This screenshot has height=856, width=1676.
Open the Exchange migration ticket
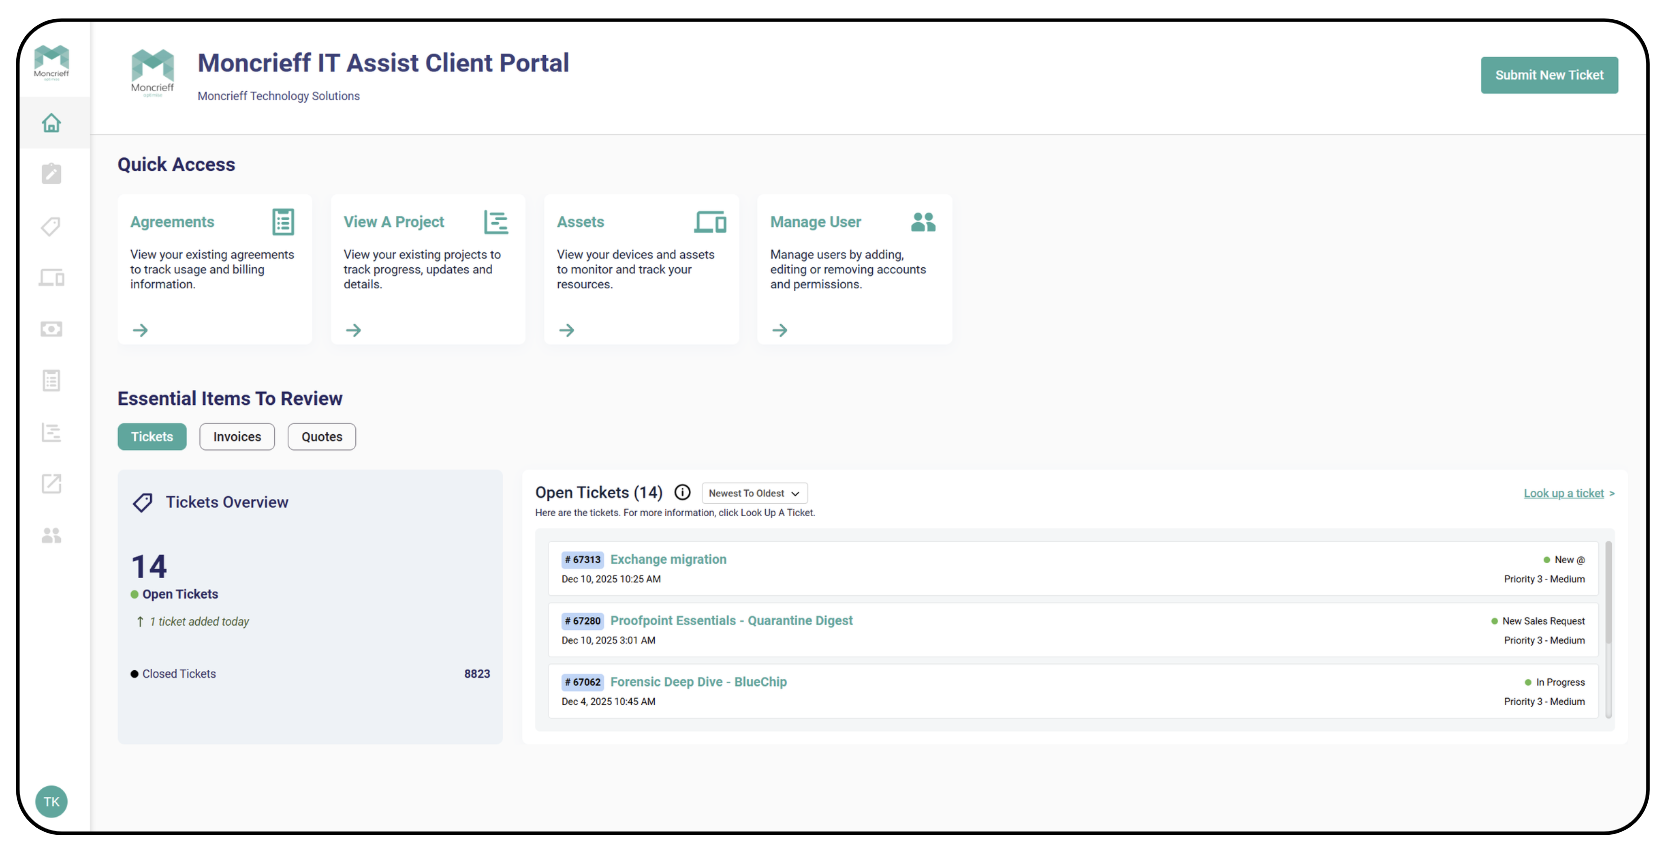tap(668, 560)
